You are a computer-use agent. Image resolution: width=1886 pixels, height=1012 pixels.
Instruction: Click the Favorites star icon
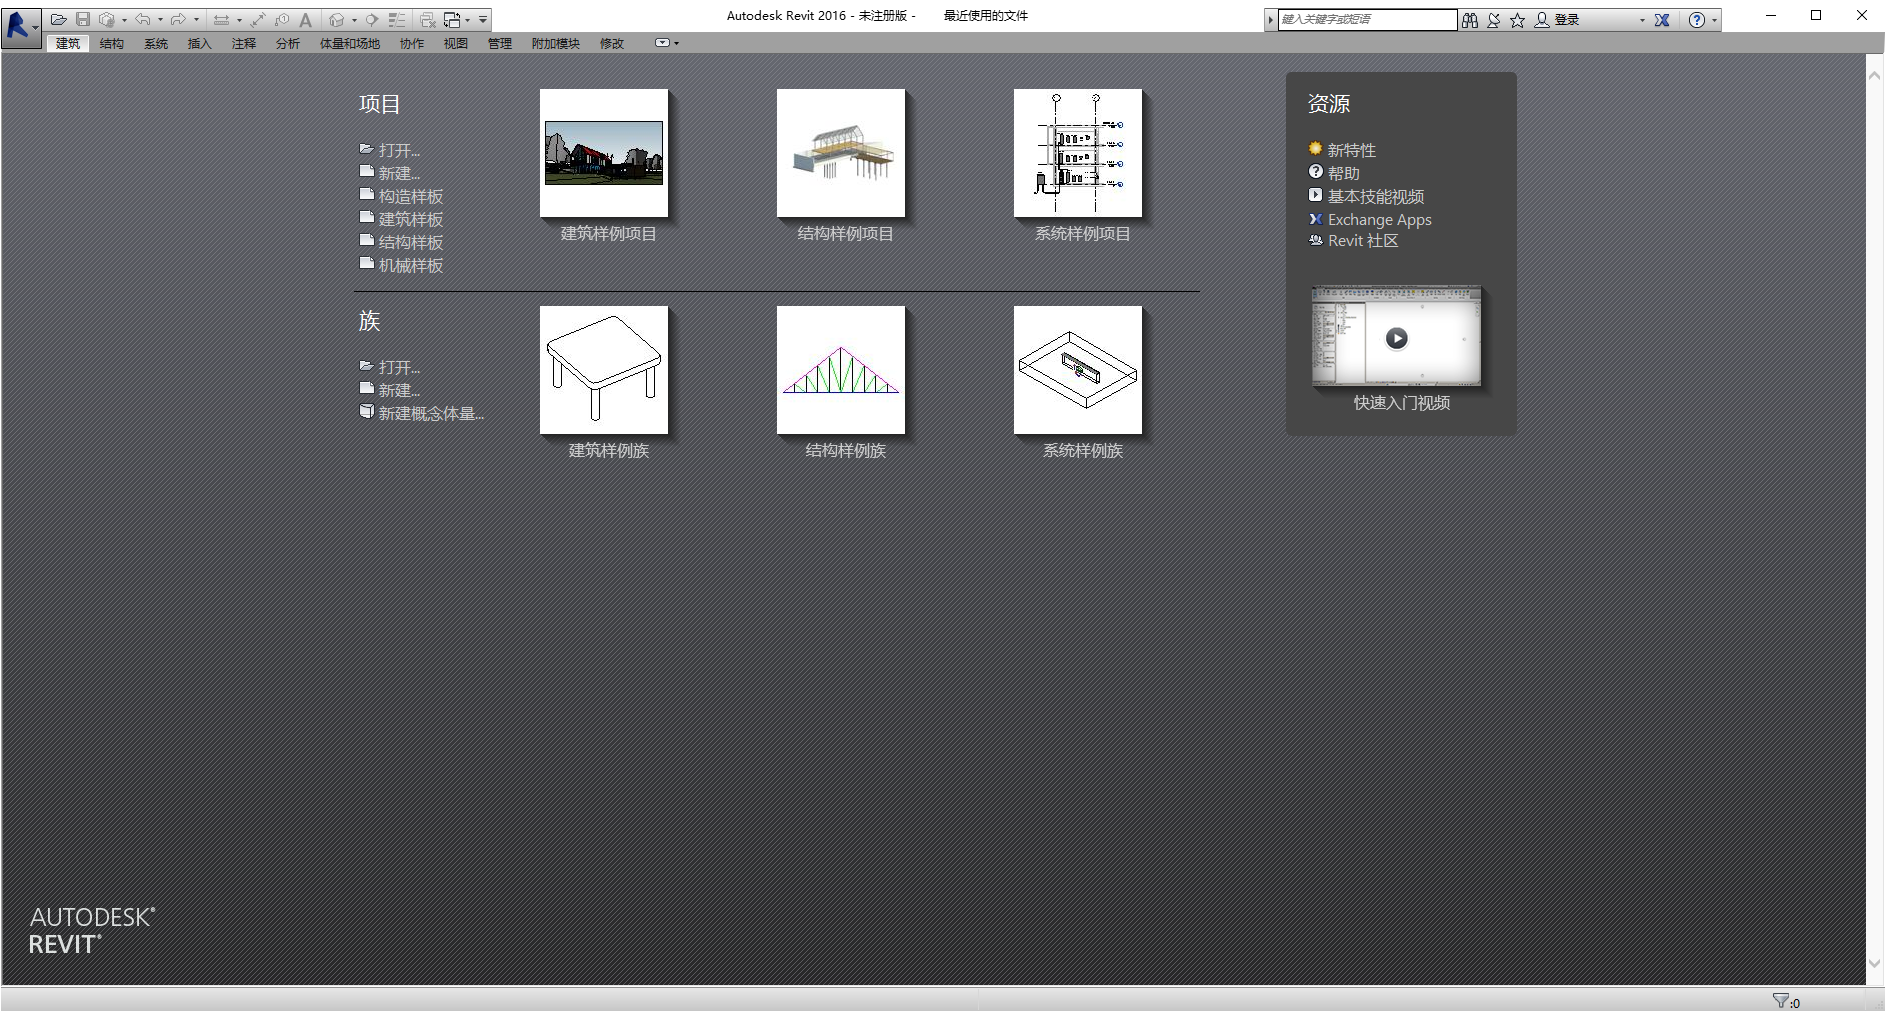(x=1517, y=20)
